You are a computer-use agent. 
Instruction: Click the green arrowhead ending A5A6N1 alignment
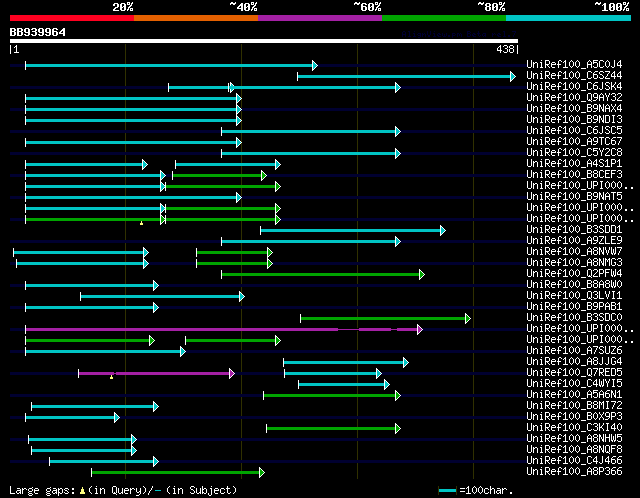point(398,396)
